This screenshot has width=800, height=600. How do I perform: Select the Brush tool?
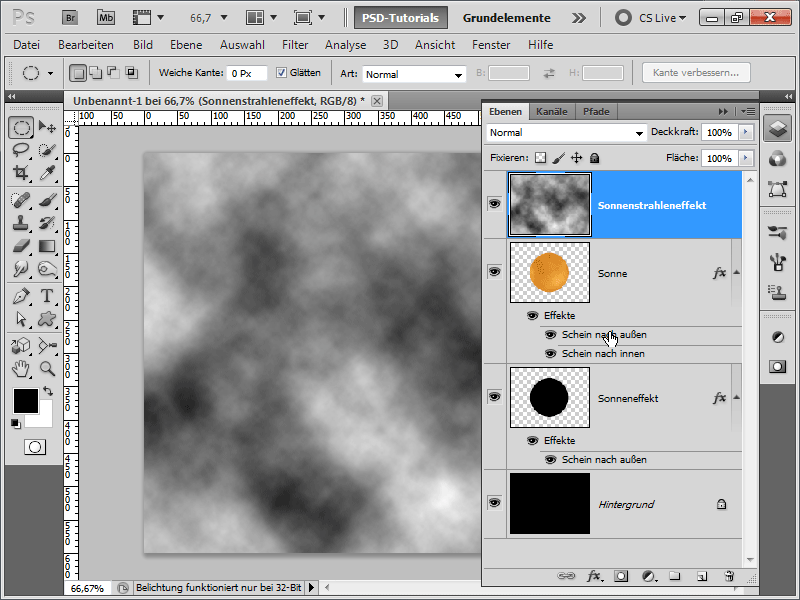(x=47, y=199)
